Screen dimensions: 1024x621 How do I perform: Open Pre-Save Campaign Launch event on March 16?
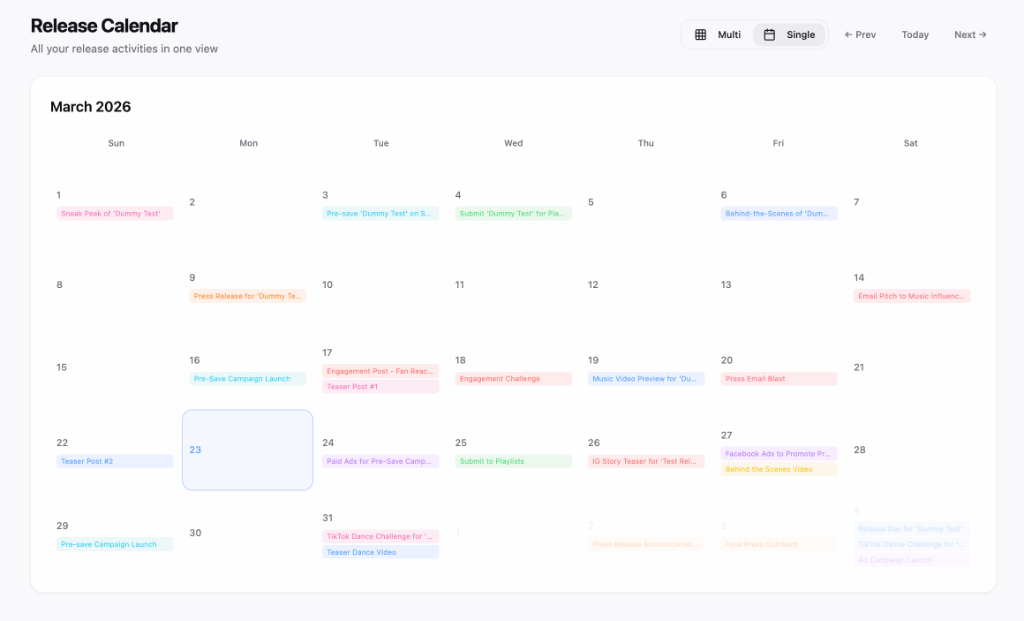click(248, 379)
